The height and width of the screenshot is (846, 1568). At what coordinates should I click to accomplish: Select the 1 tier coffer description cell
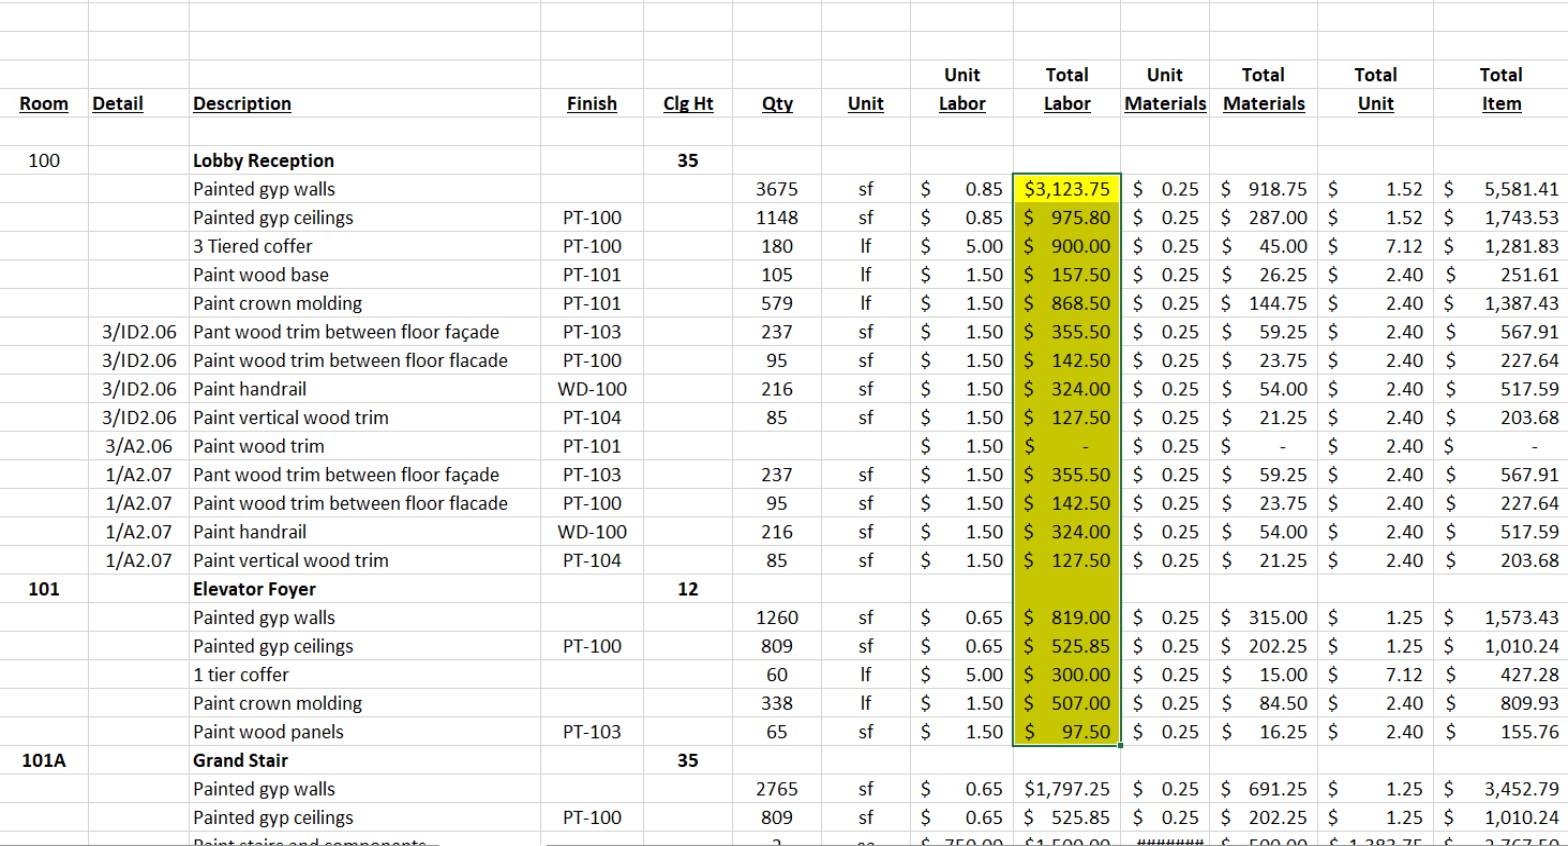point(241,675)
